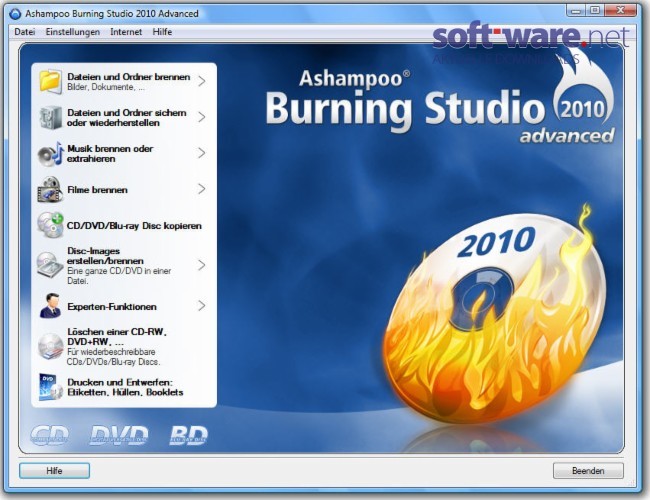Click Dateien und Ordner sichern label
This screenshot has width=650, height=500.
126,118
